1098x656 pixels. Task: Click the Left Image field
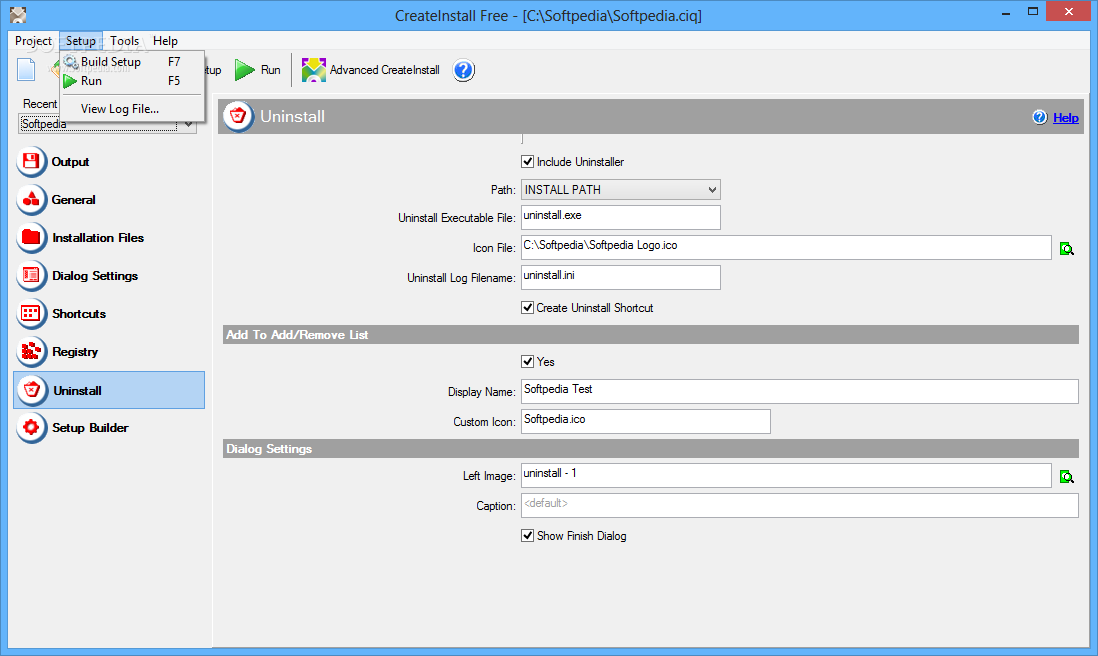(786, 475)
